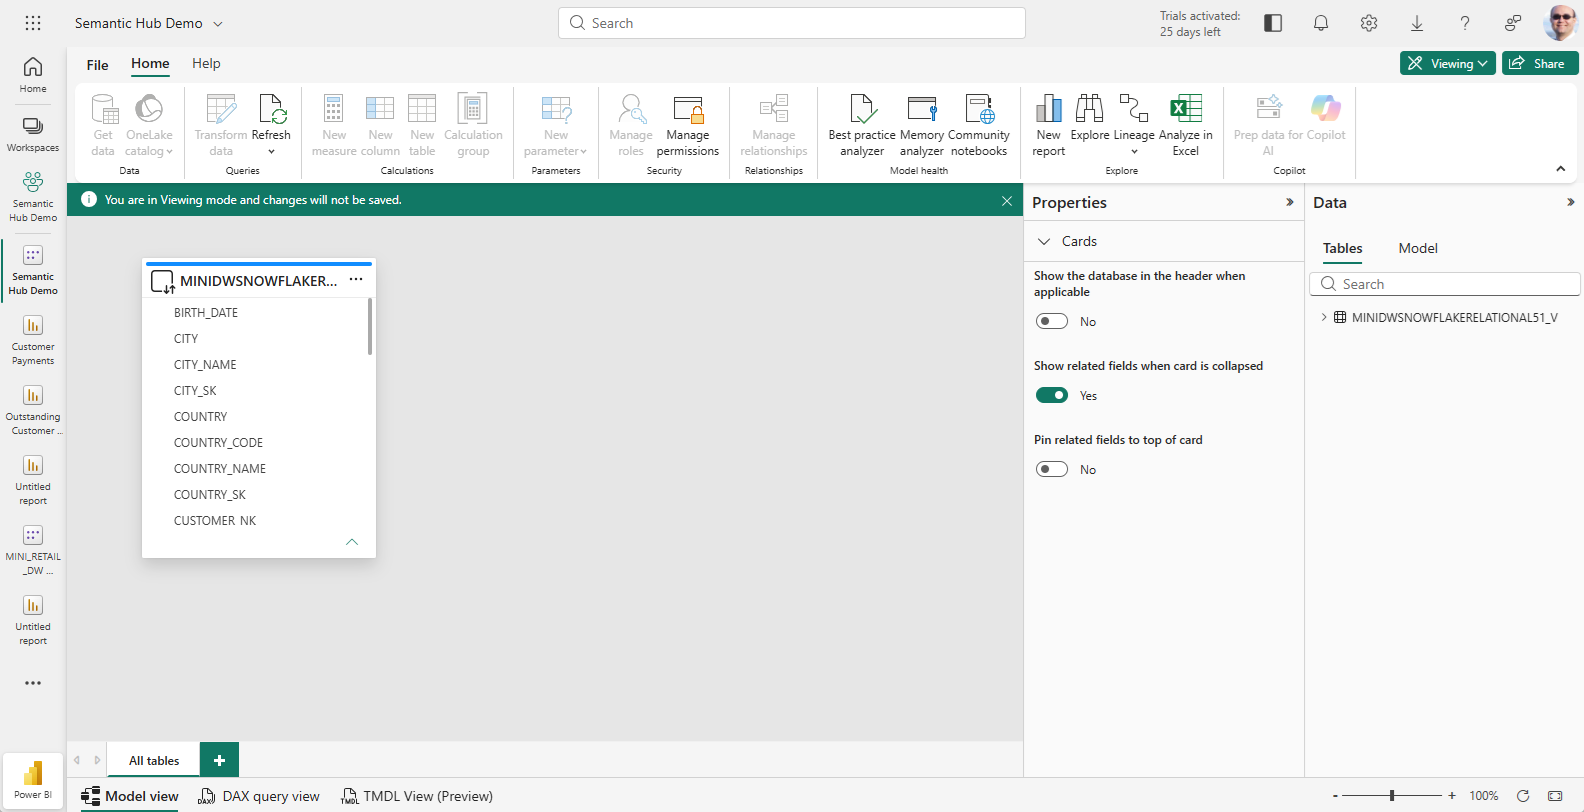The width and height of the screenshot is (1584, 812).
Task: Create a New report from ribbon
Action: point(1049,124)
